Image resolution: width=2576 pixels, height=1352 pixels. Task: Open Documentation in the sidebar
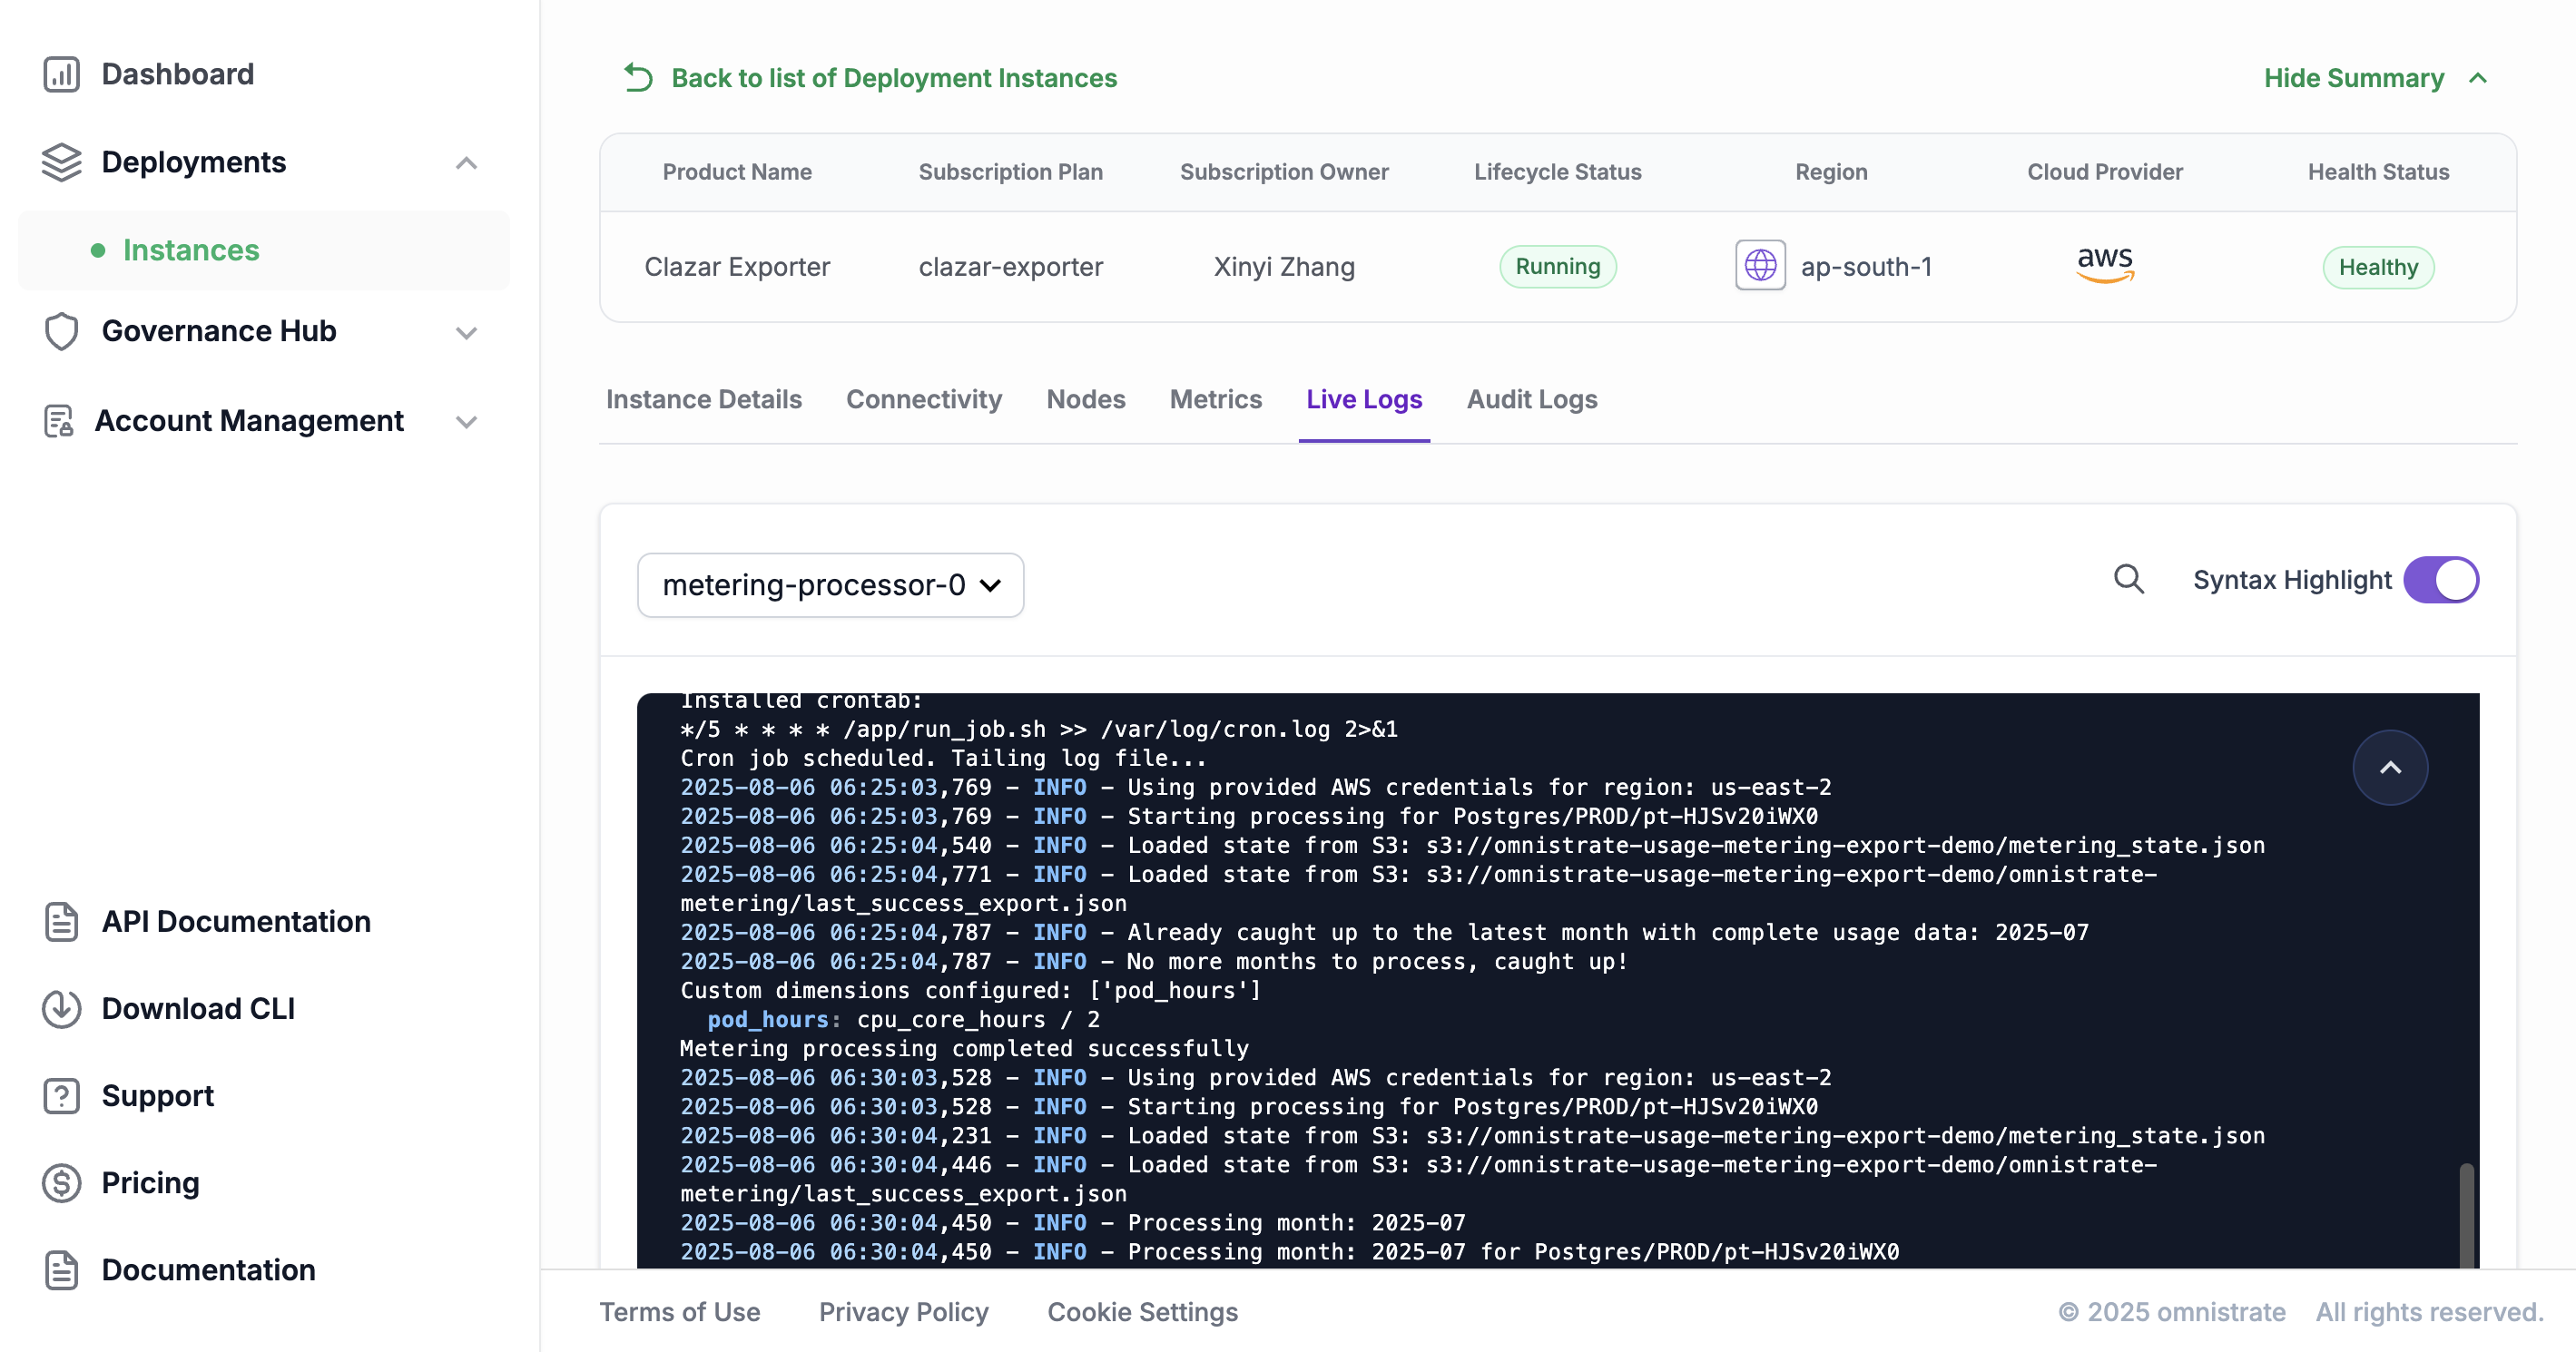[209, 1269]
